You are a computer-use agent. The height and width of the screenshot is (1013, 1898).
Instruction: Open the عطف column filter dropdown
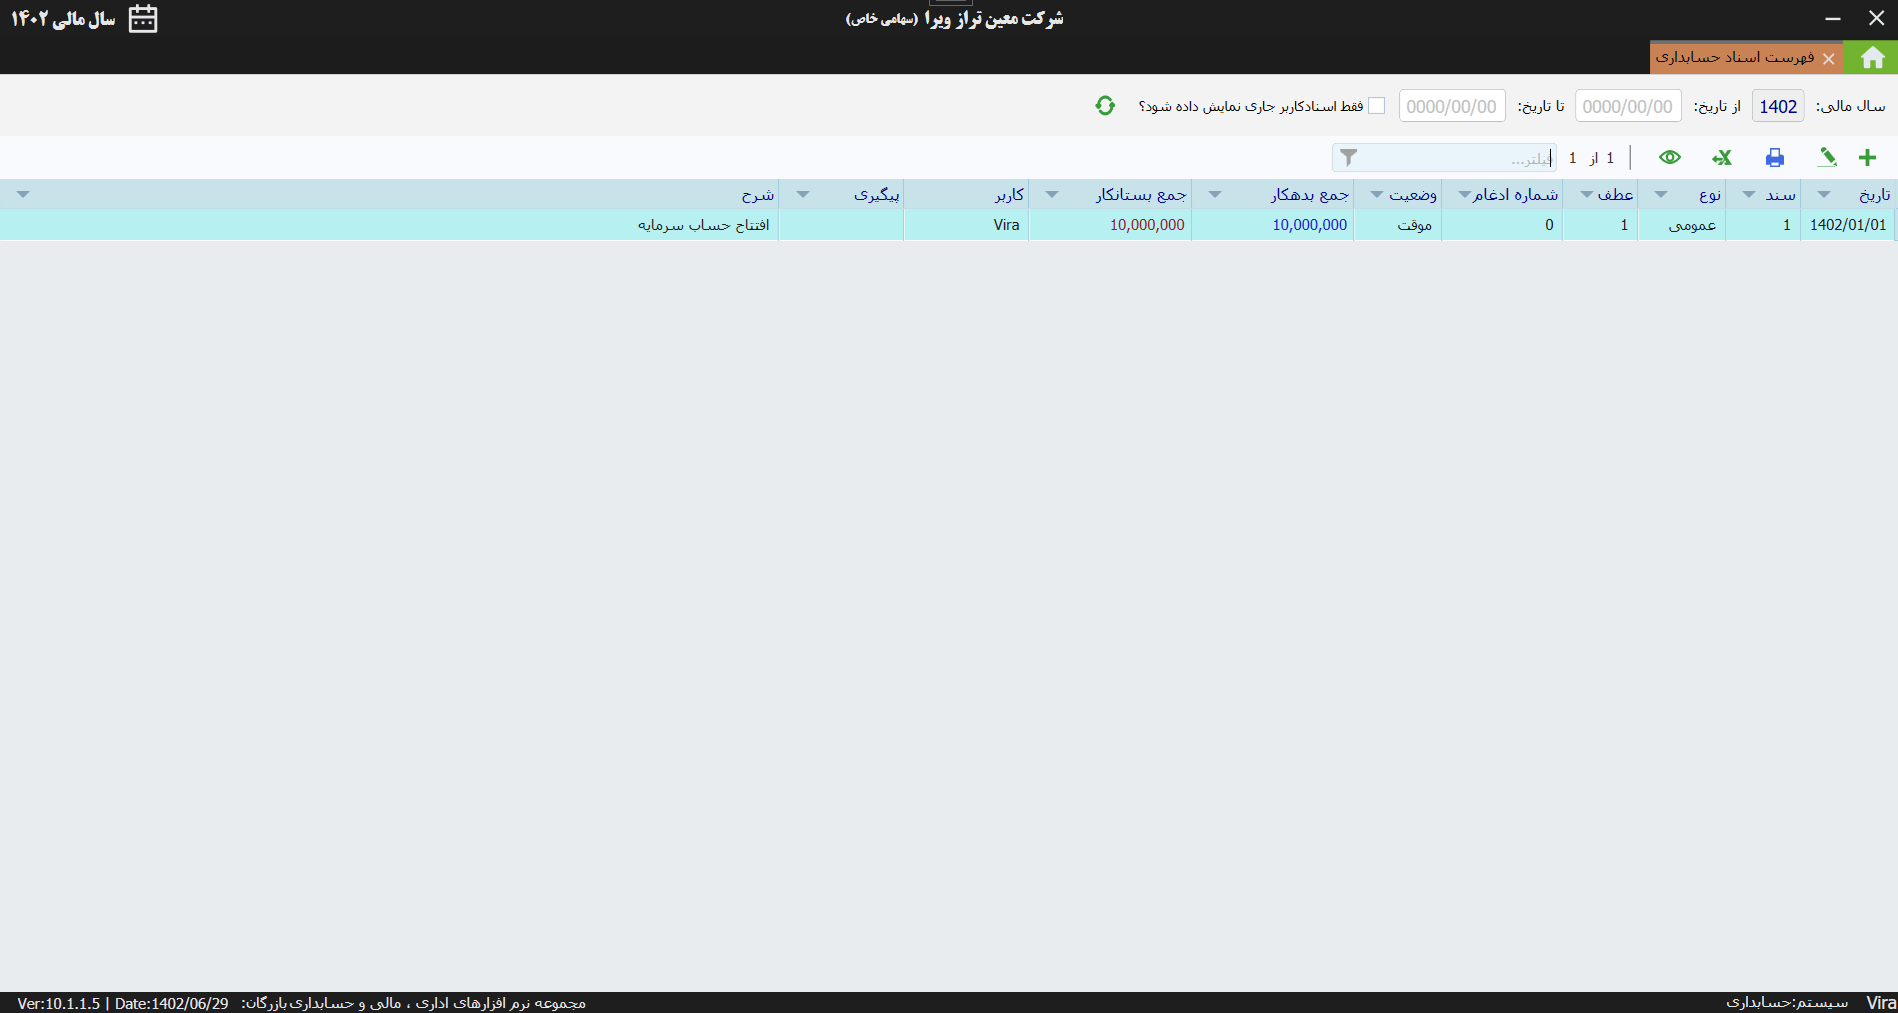pyautogui.click(x=1586, y=195)
